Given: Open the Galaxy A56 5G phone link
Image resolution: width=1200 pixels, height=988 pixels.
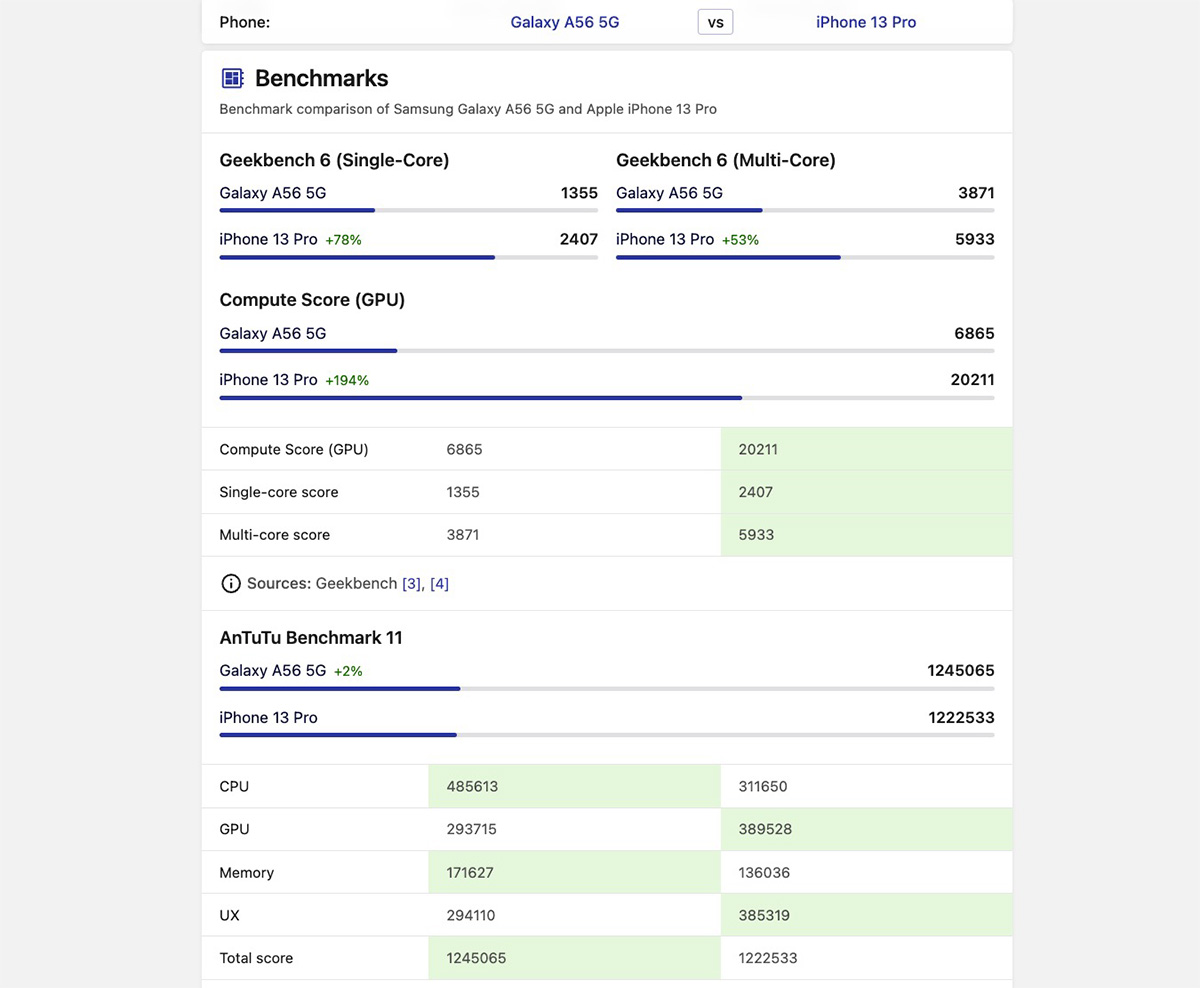Looking at the screenshot, I should (x=564, y=22).
